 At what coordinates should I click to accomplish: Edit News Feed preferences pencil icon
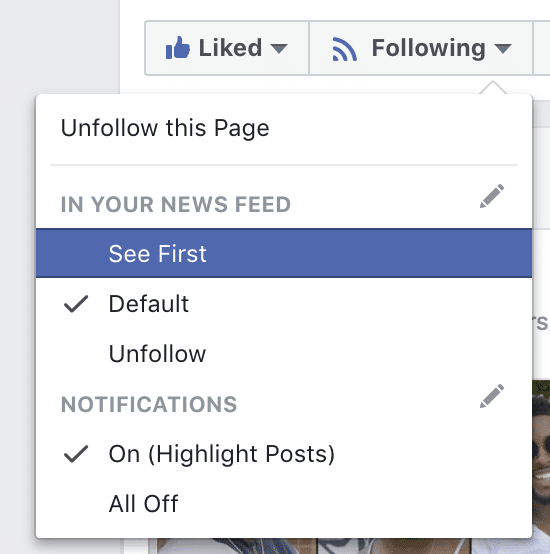pyautogui.click(x=492, y=196)
